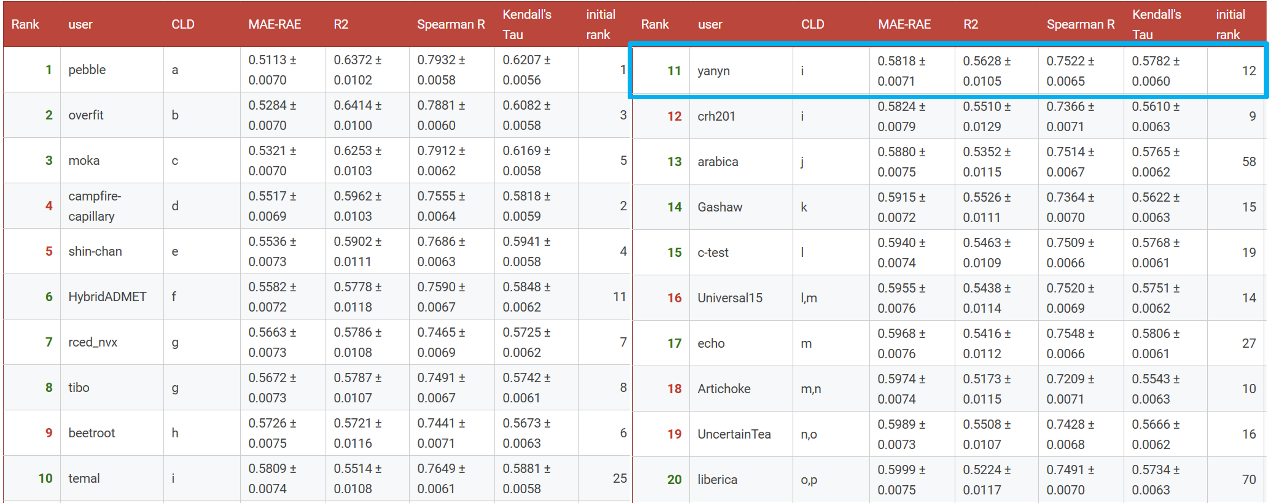This screenshot has height=503, width=1269.
Task: Select the user name c-test
Action: pos(714,252)
